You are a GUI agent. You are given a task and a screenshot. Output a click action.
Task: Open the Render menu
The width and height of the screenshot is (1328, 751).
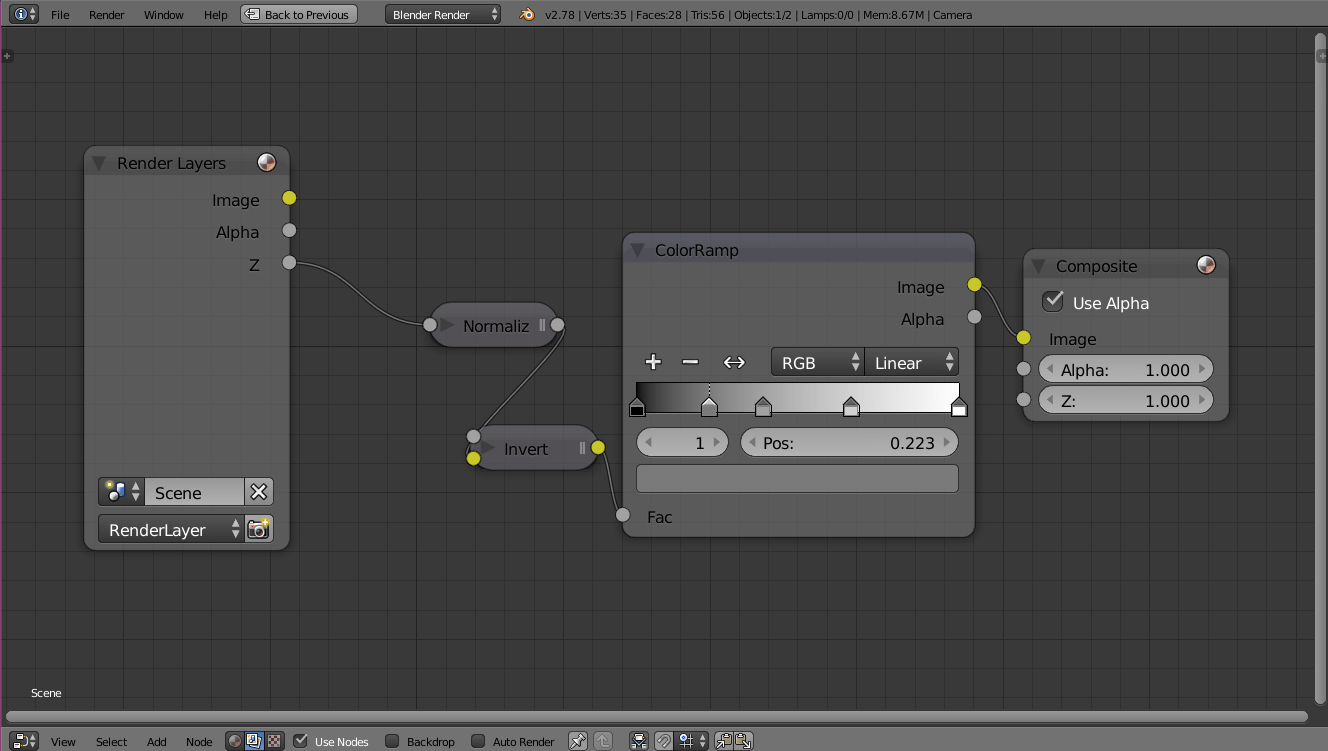(x=106, y=15)
